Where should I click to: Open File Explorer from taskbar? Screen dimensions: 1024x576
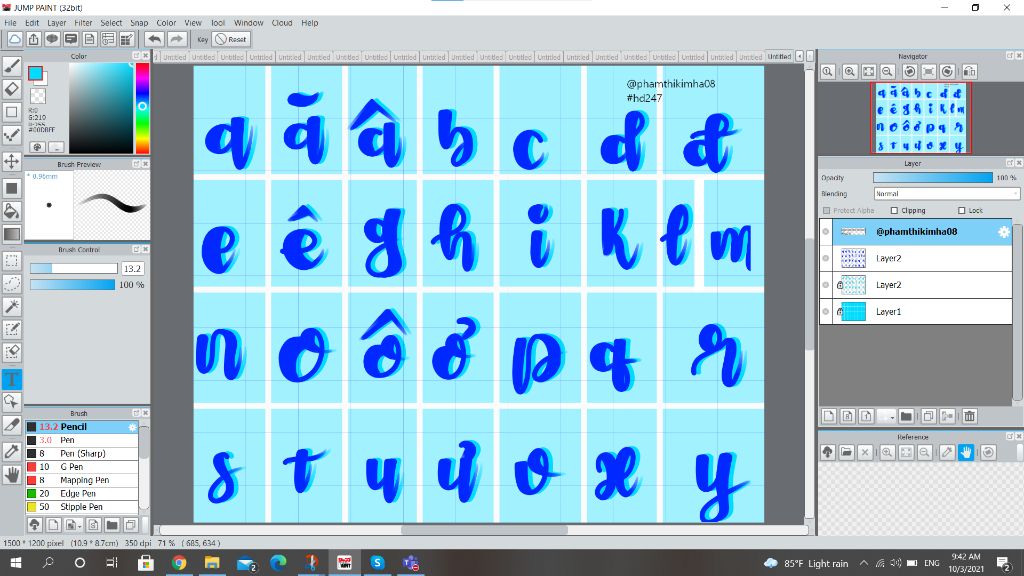[212, 562]
